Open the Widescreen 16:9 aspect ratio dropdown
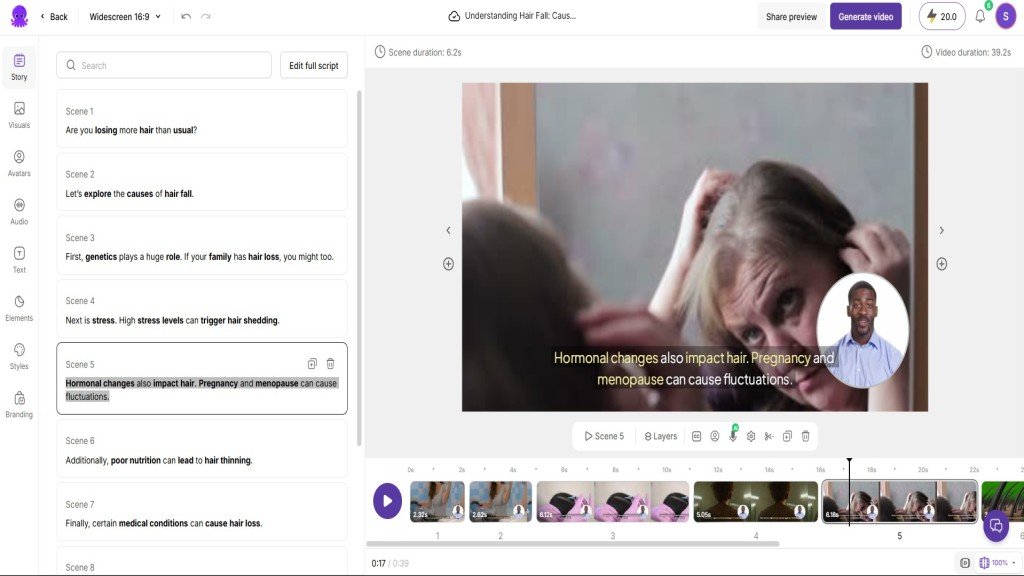1024x576 pixels. (x=125, y=16)
